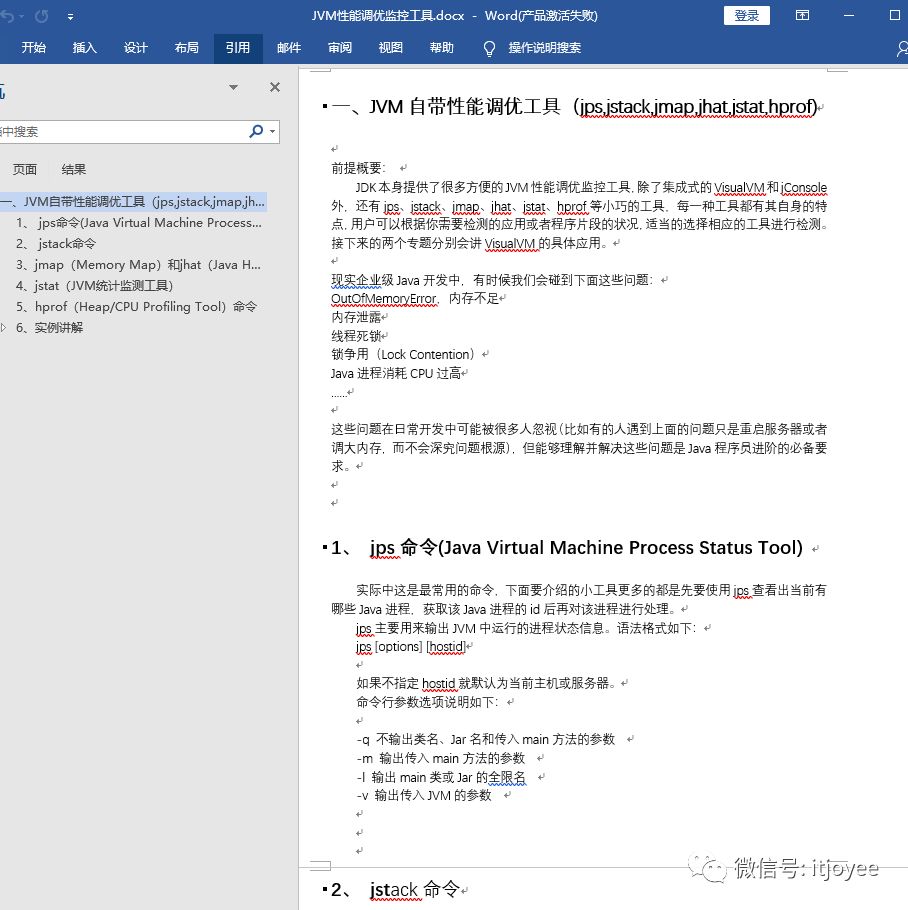Screen dimensions: 908x910
Task: Click the Redo/repeat icon in title bar
Action: (42, 16)
